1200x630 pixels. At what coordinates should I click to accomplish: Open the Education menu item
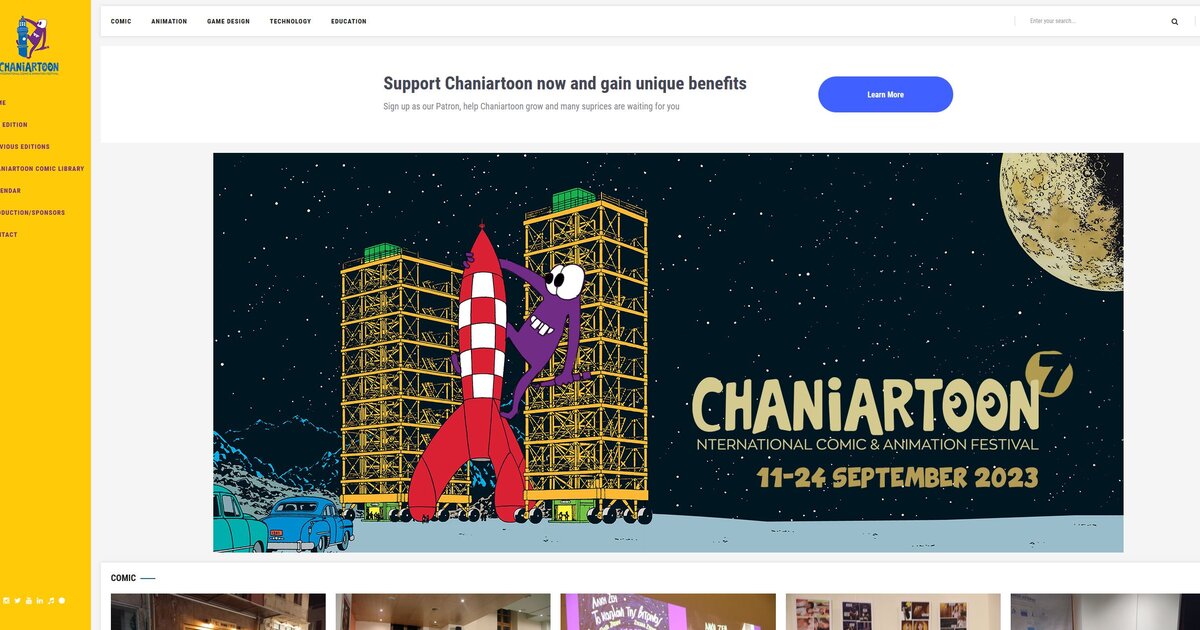tap(349, 21)
